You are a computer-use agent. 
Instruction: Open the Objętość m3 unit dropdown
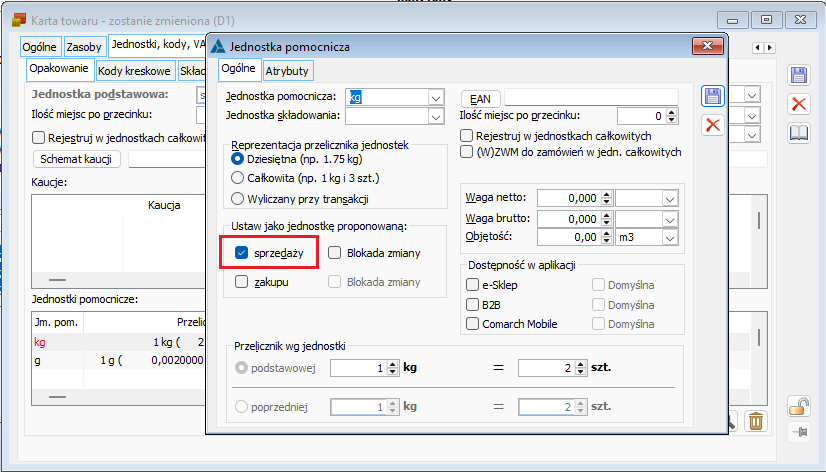[670, 238]
